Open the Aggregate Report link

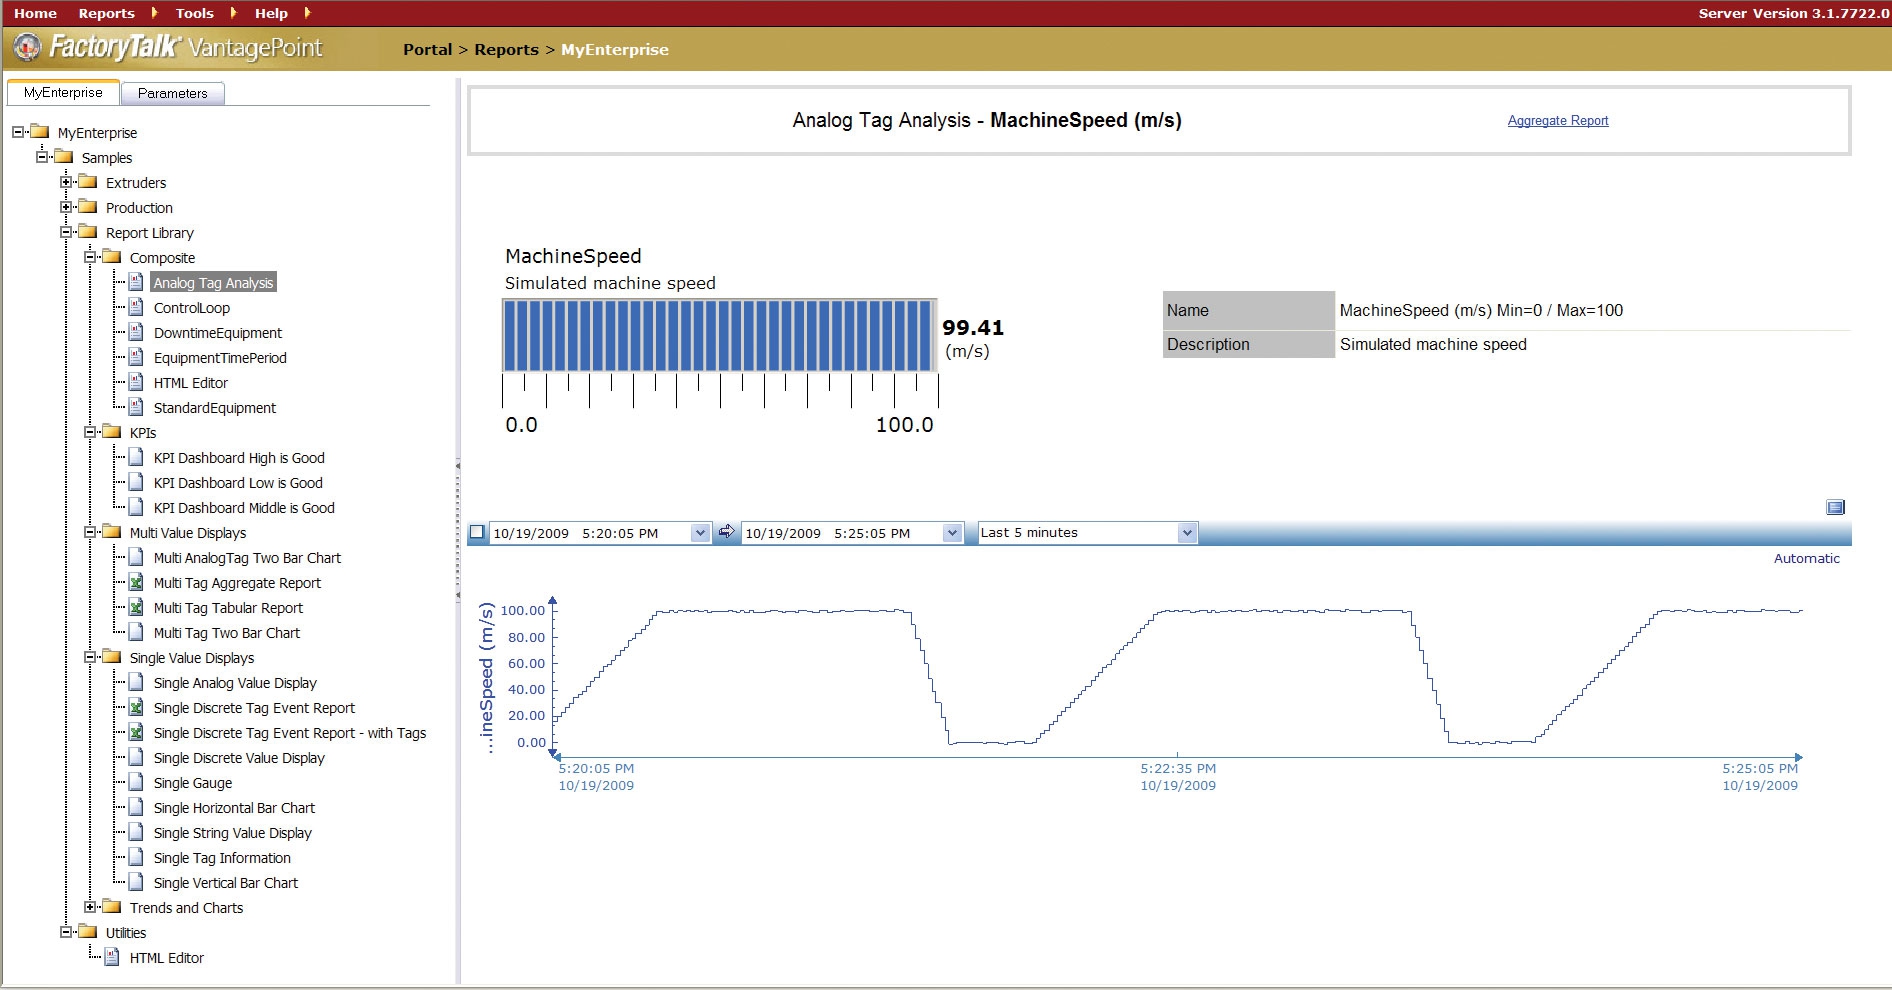(x=1558, y=121)
